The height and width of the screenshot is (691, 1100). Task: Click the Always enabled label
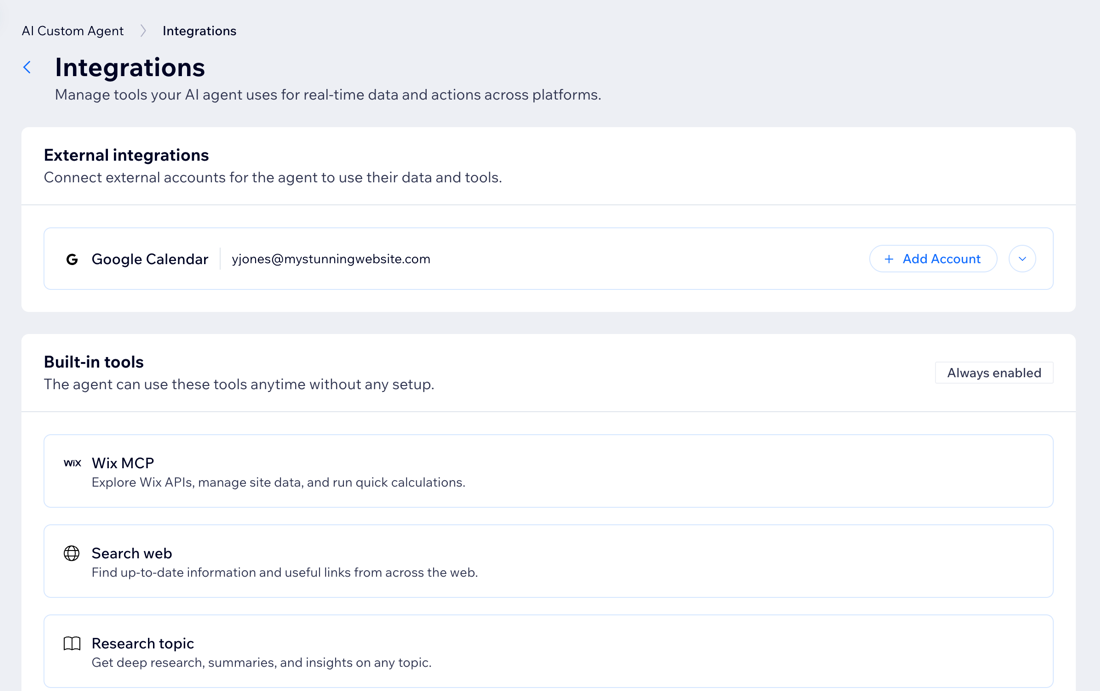click(994, 372)
